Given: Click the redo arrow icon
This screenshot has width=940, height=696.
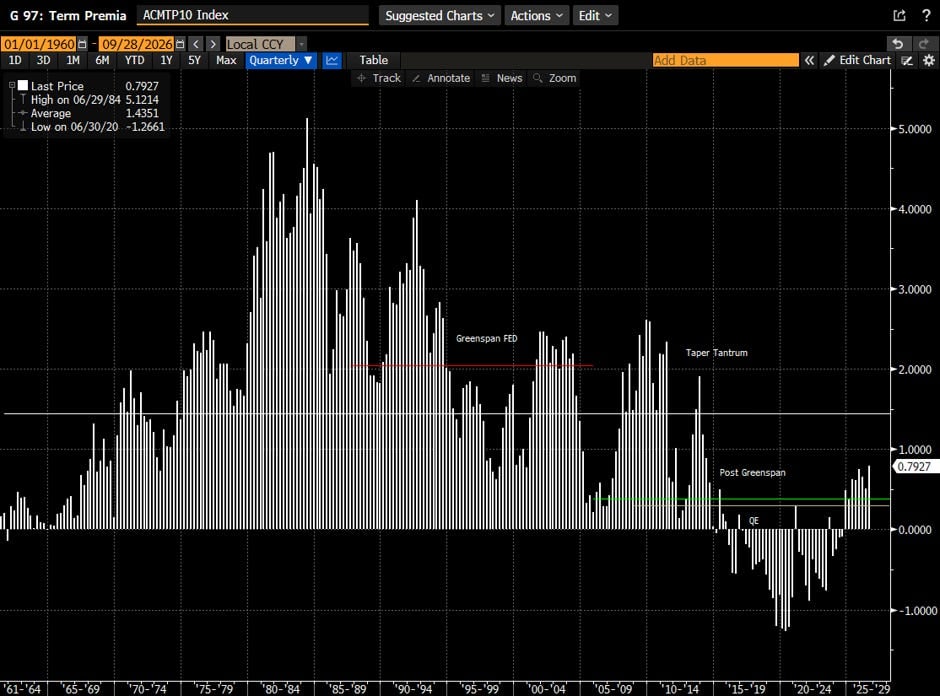Looking at the screenshot, I should [923, 44].
